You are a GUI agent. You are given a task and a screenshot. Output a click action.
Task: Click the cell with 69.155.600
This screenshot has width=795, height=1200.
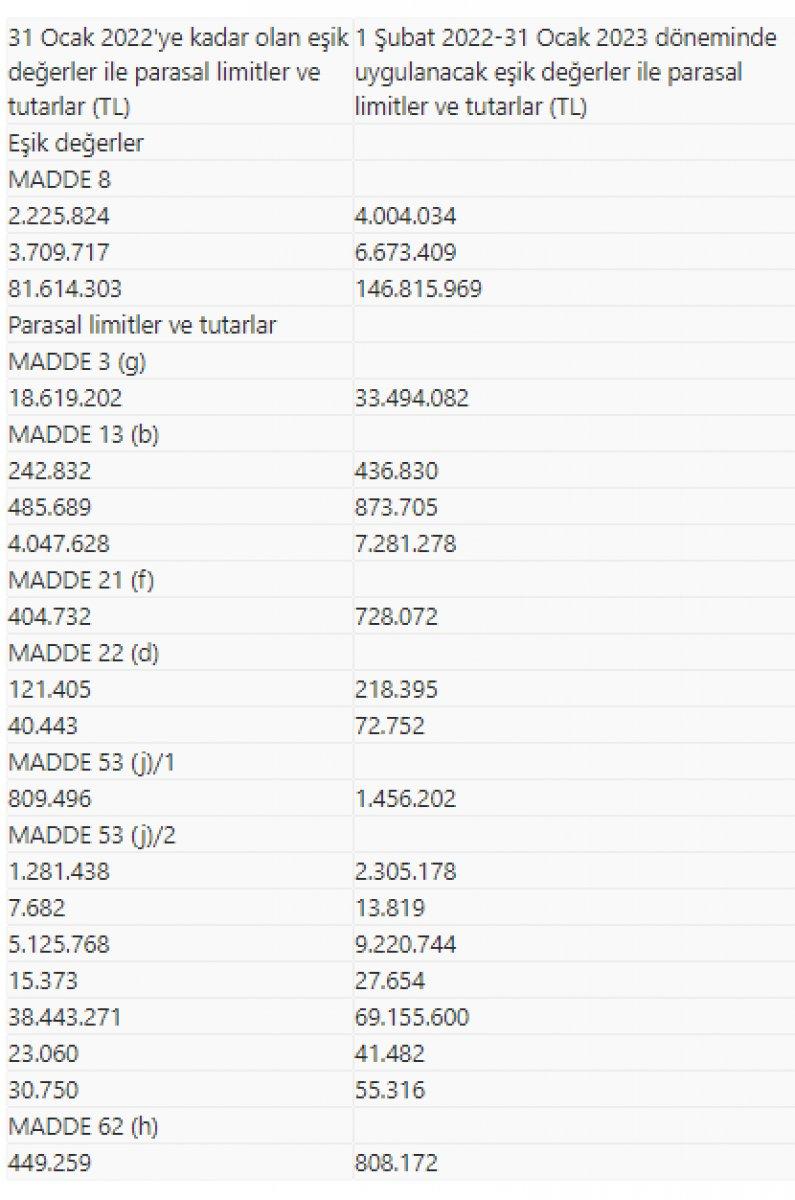412,1017
